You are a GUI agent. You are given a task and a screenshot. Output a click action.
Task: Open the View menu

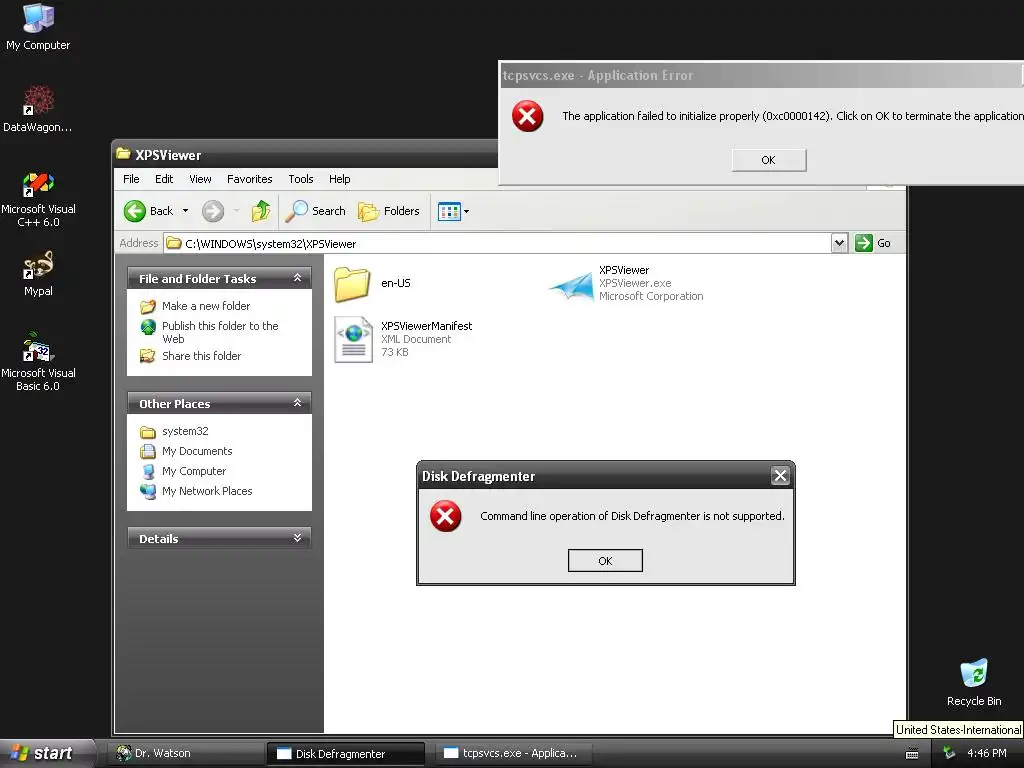click(x=200, y=179)
